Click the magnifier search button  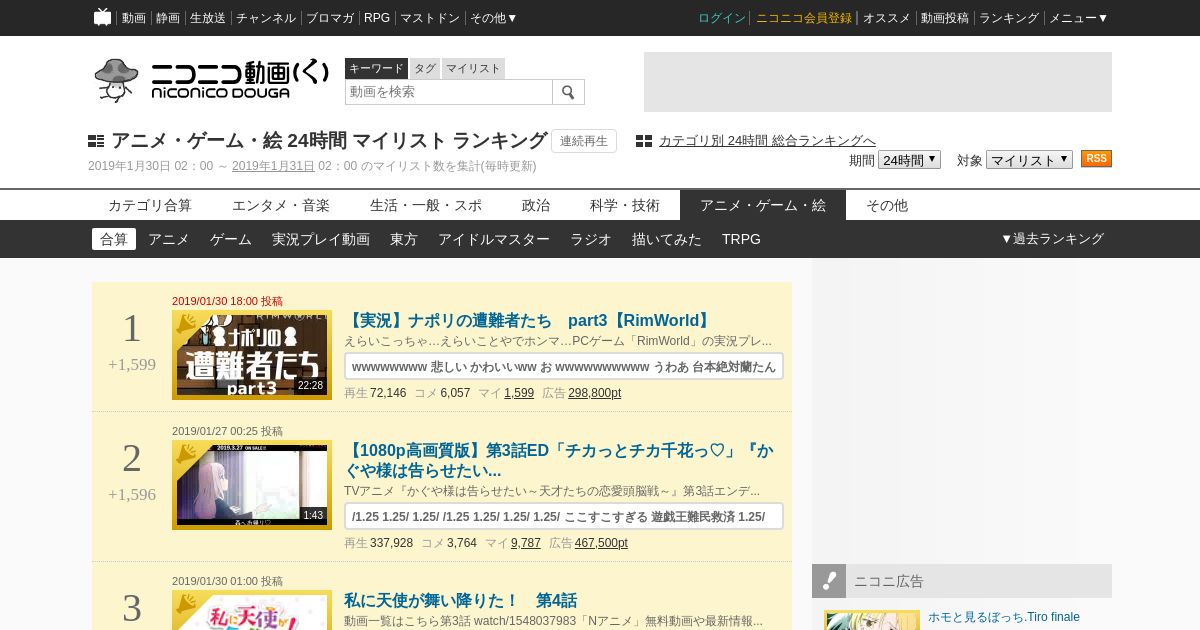pyautogui.click(x=568, y=92)
